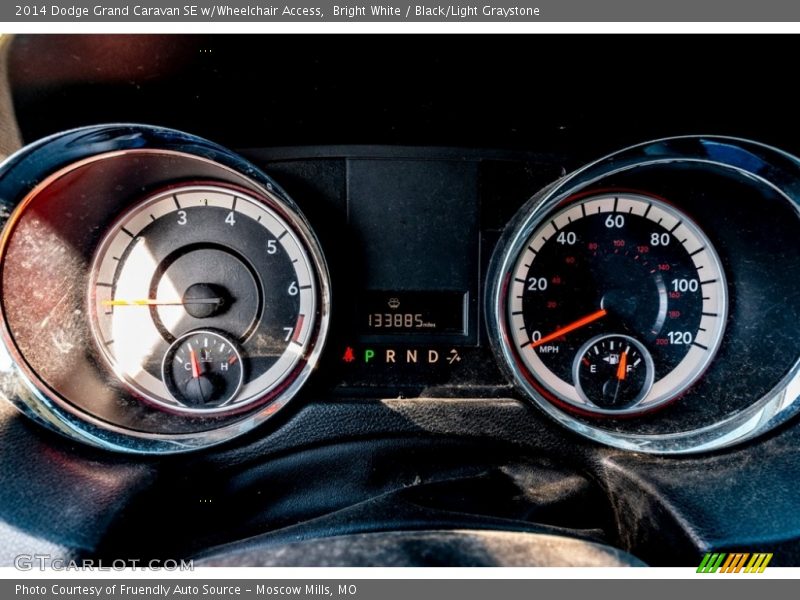Click the GTCARLOT.COM watermark
The height and width of the screenshot is (600, 800).
pyautogui.click(x=103, y=563)
